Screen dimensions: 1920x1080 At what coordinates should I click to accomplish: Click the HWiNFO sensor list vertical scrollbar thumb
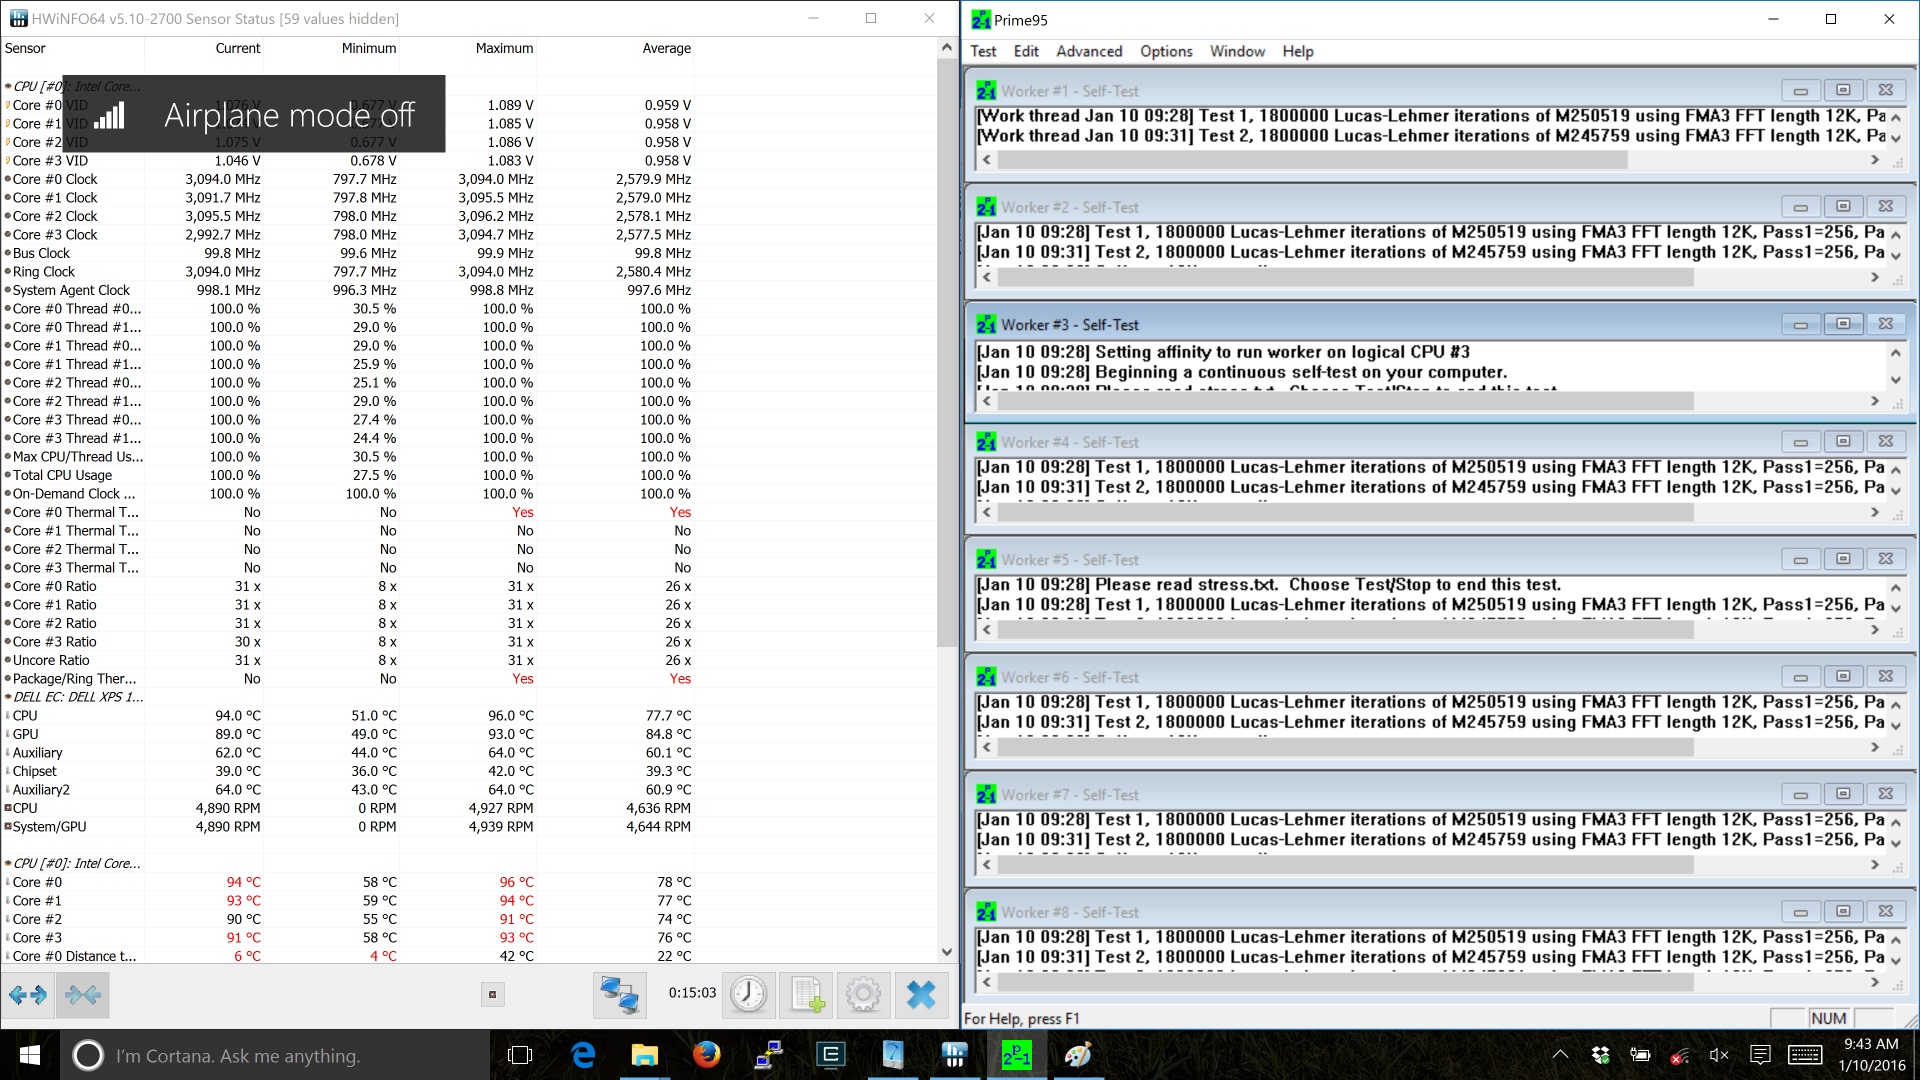tap(947, 352)
